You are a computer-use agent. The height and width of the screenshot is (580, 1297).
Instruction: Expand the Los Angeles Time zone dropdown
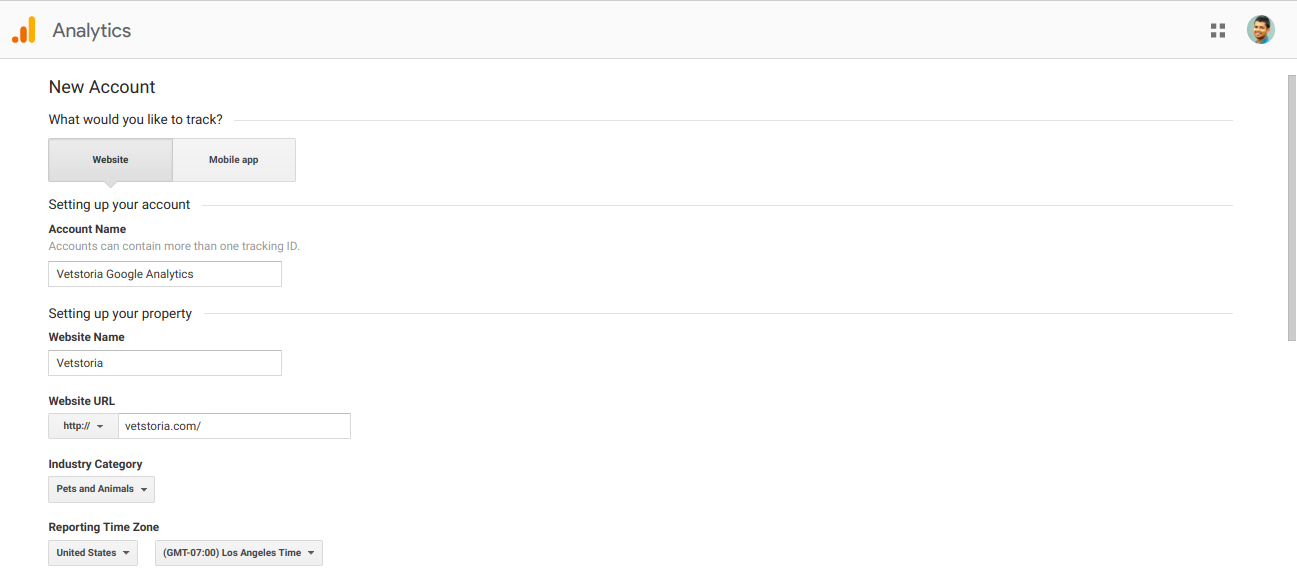[x=238, y=553]
